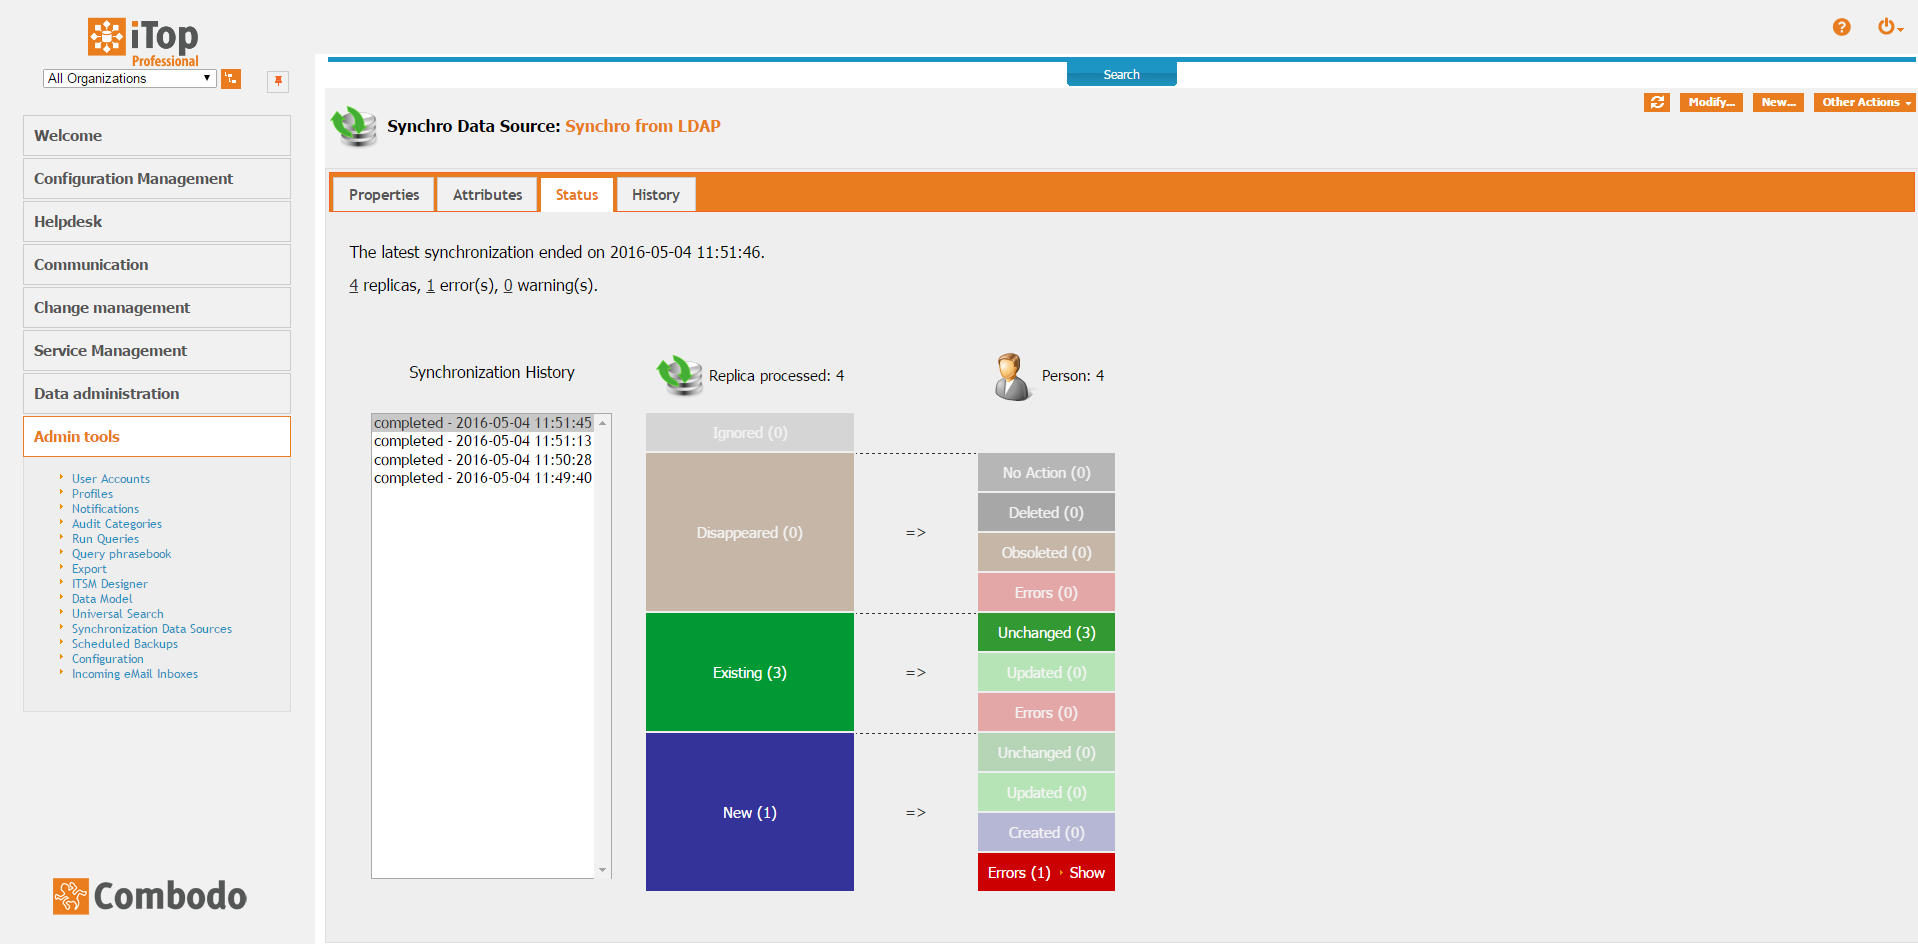Click the refresh icon button
This screenshot has height=944, width=1918.
tap(1656, 102)
